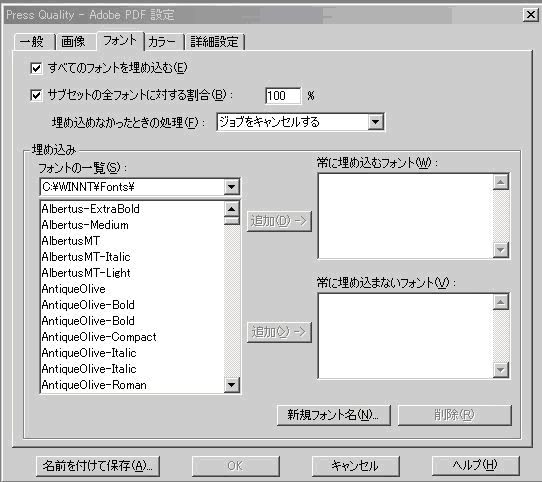Viewport: 542px width, 482px height.
Task: Select AntiqueOlive-Compact in the font list
Action: click(x=99, y=337)
